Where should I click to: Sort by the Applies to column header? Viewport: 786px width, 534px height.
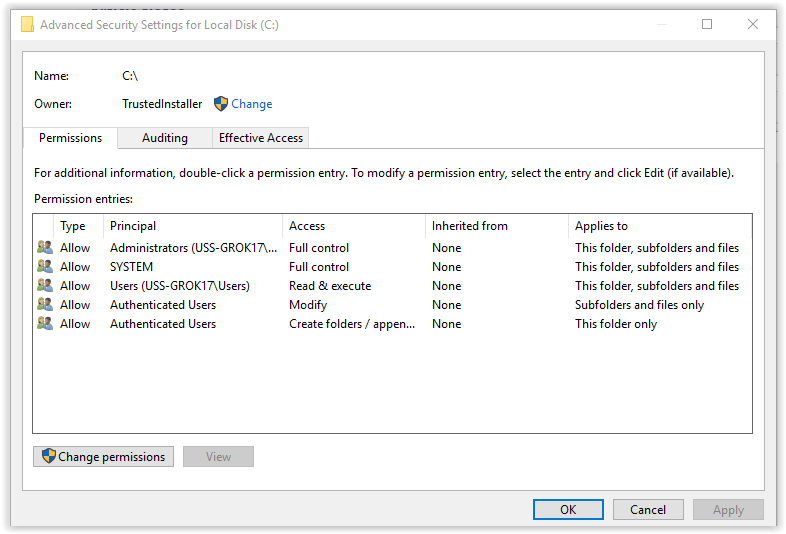click(660, 226)
